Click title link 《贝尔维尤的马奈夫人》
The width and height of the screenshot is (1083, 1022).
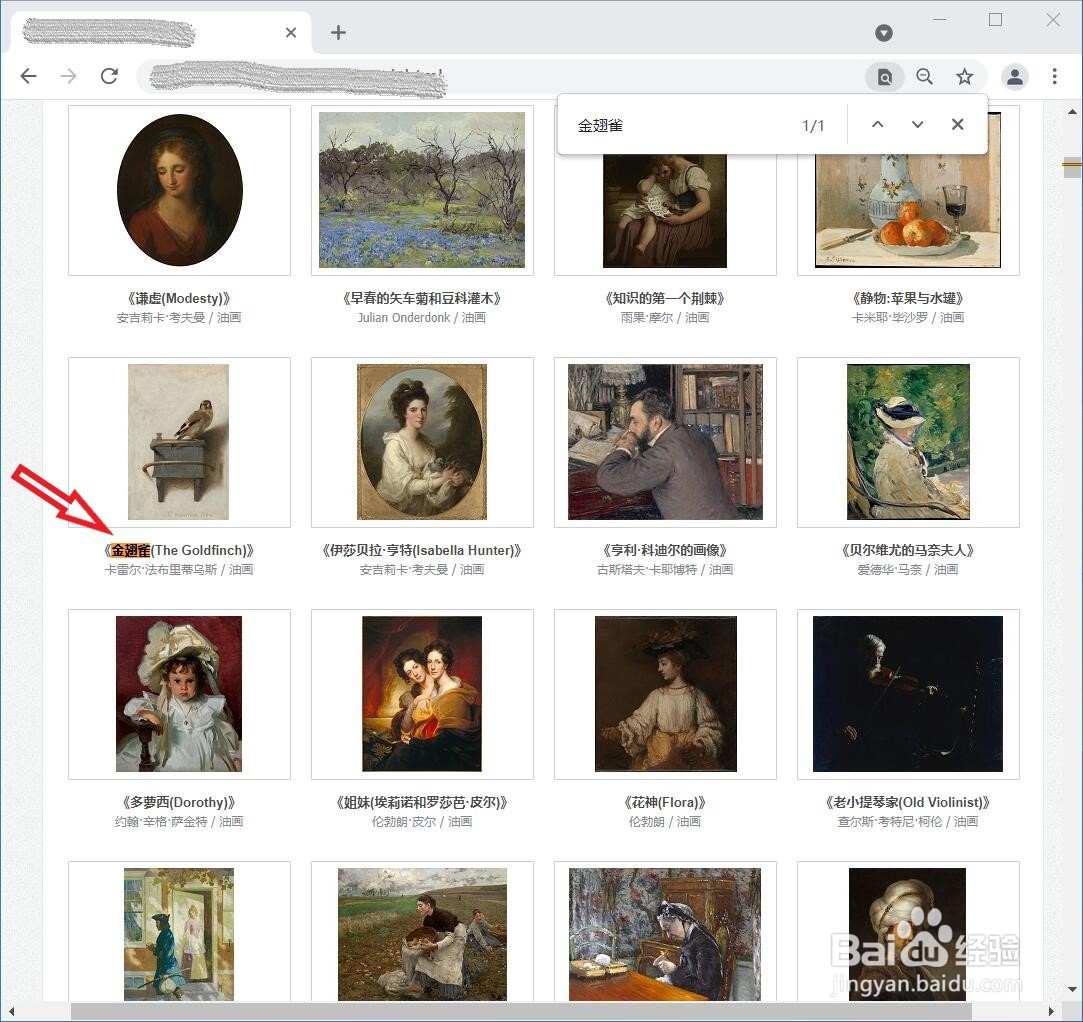coord(908,550)
